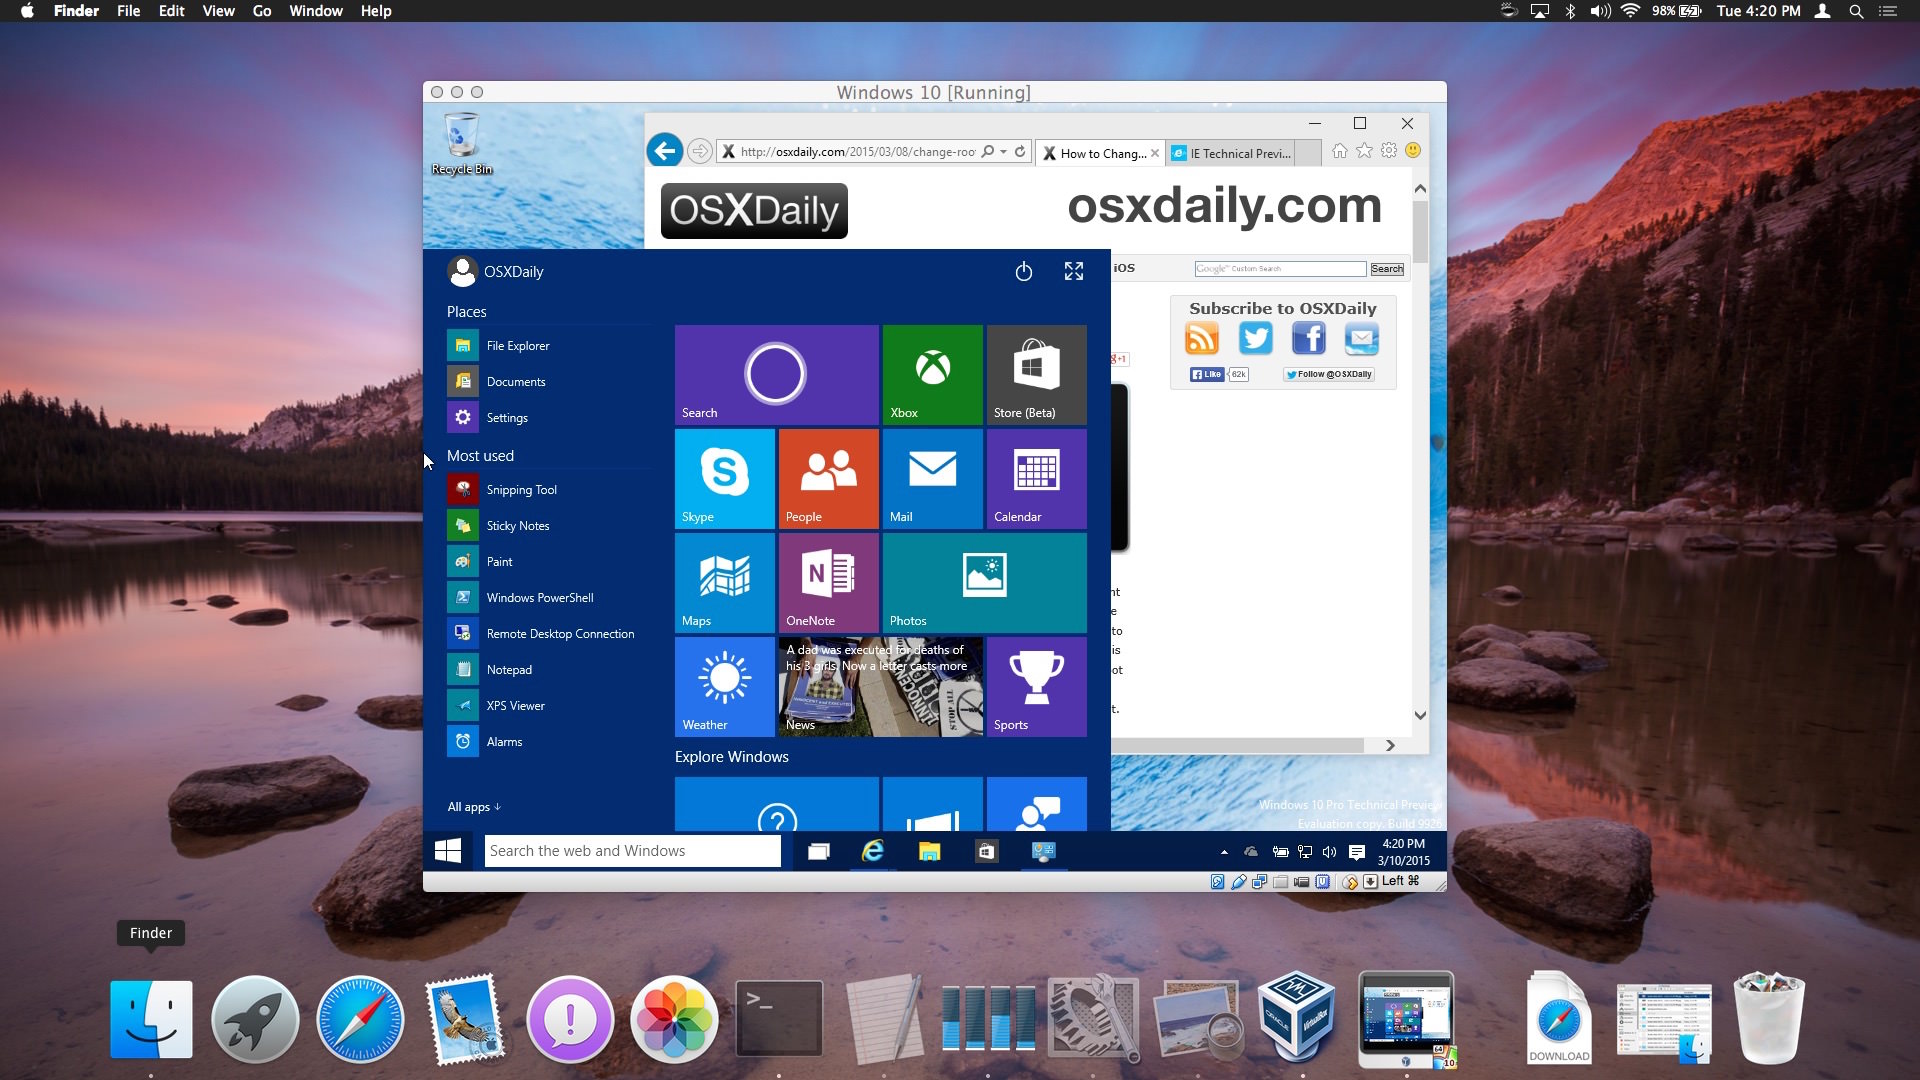The image size is (1920, 1080).
Task: Select Settings in Places section
Action: (x=508, y=417)
